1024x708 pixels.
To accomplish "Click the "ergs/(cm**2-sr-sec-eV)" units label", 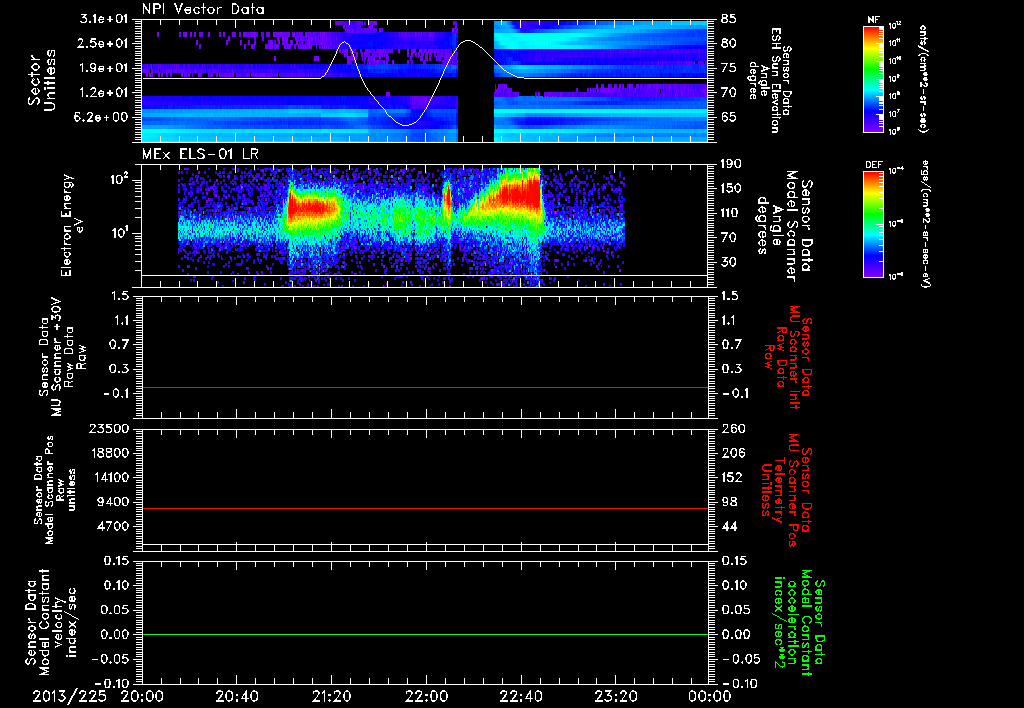I will click(x=925, y=224).
